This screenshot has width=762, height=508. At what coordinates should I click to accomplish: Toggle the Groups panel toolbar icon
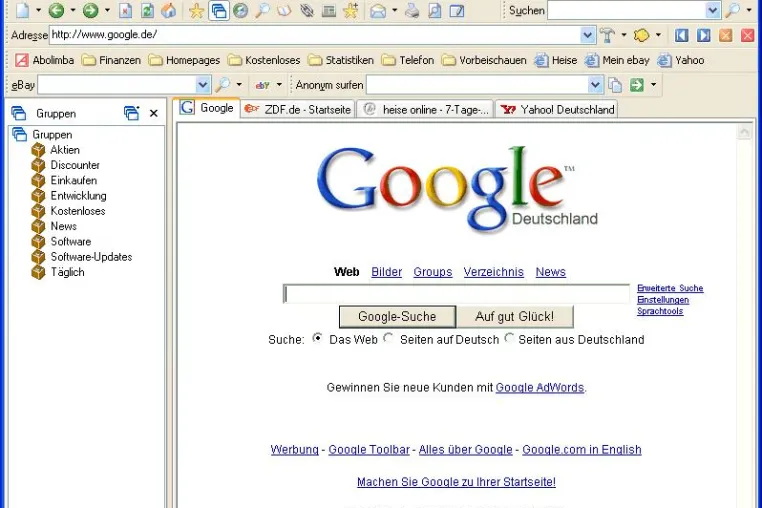219,10
